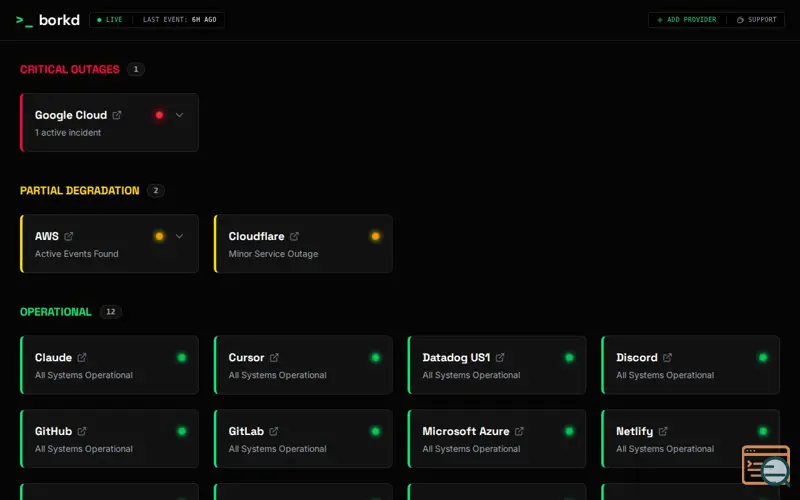
Task: Open Netlify external link icon
Action: pos(663,431)
